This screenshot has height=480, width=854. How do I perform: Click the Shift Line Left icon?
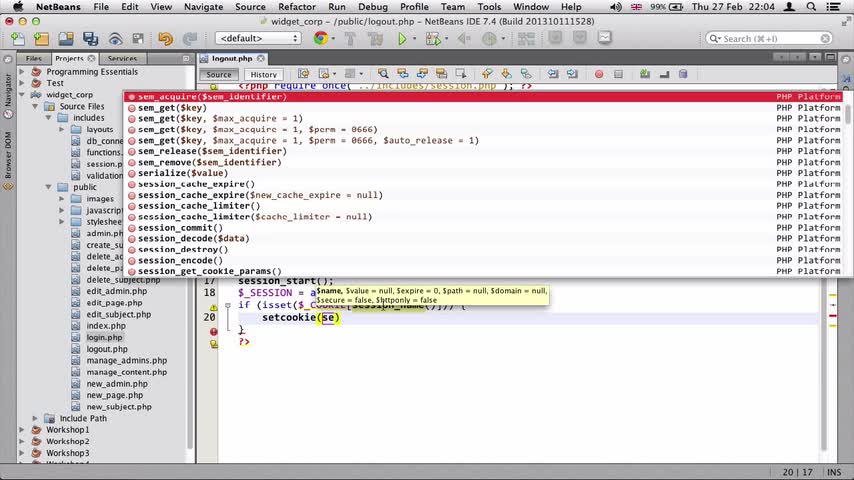pos(553,74)
